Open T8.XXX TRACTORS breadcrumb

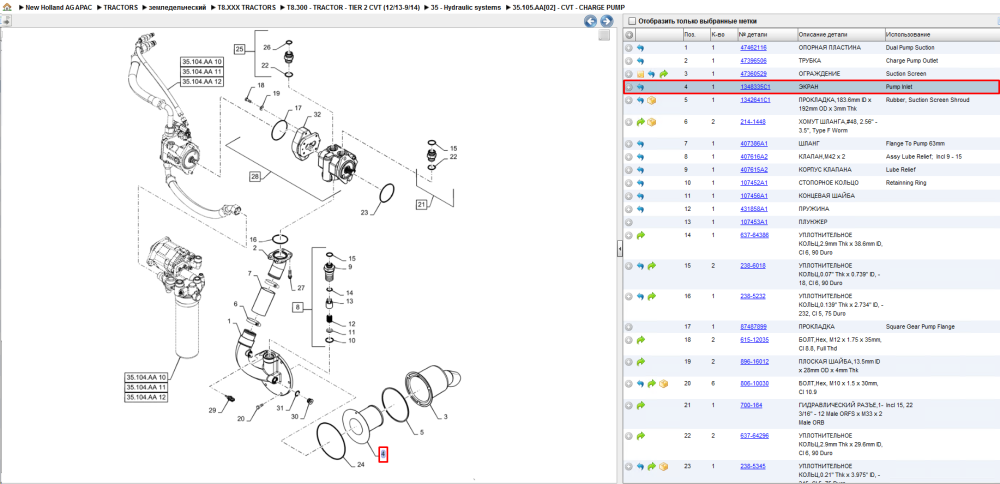click(248, 8)
